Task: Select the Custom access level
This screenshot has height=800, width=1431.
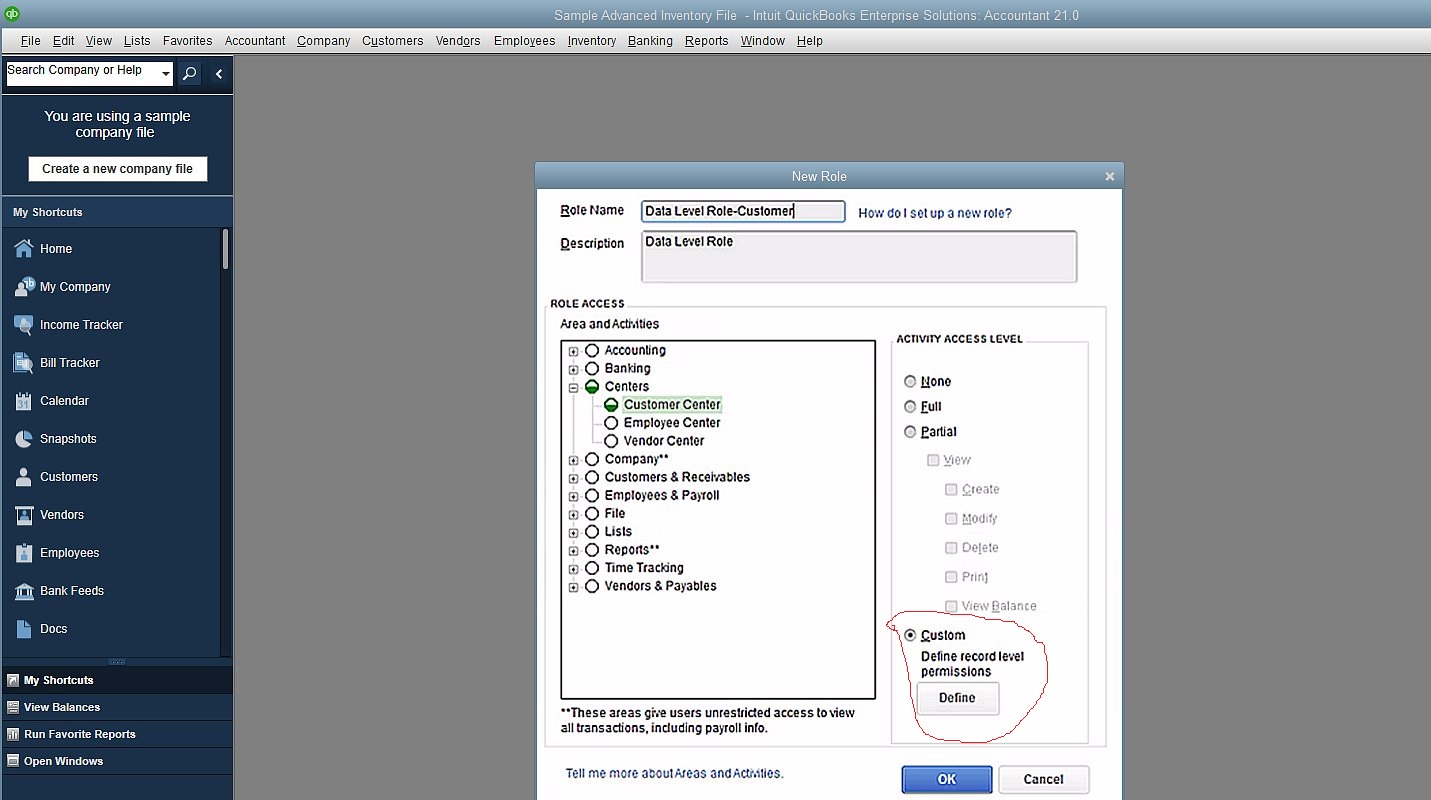Action: click(x=910, y=635)
